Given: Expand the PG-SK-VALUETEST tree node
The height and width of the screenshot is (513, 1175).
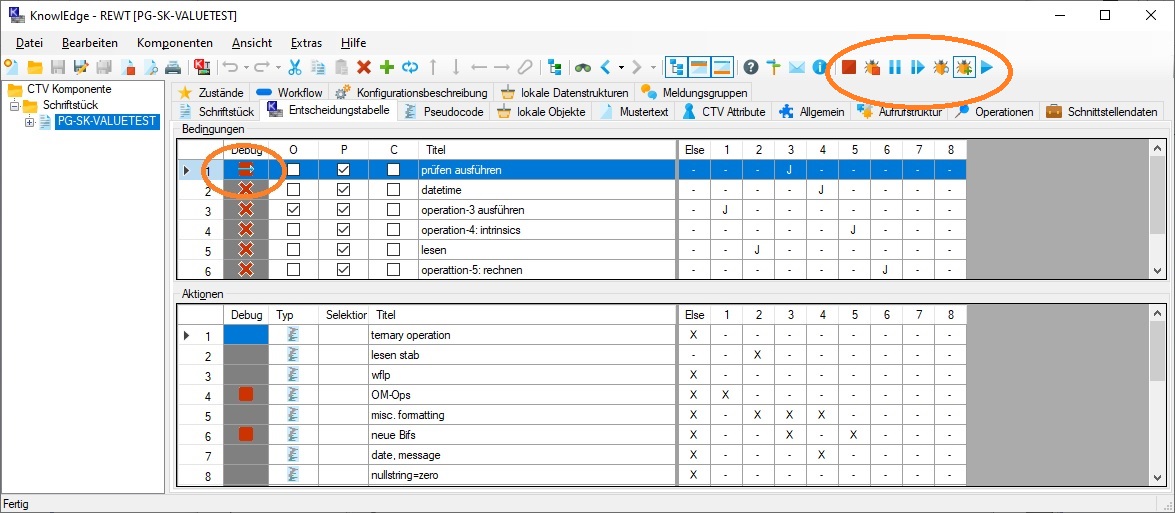Looking at the screenshot, I should tap(30, 122).
